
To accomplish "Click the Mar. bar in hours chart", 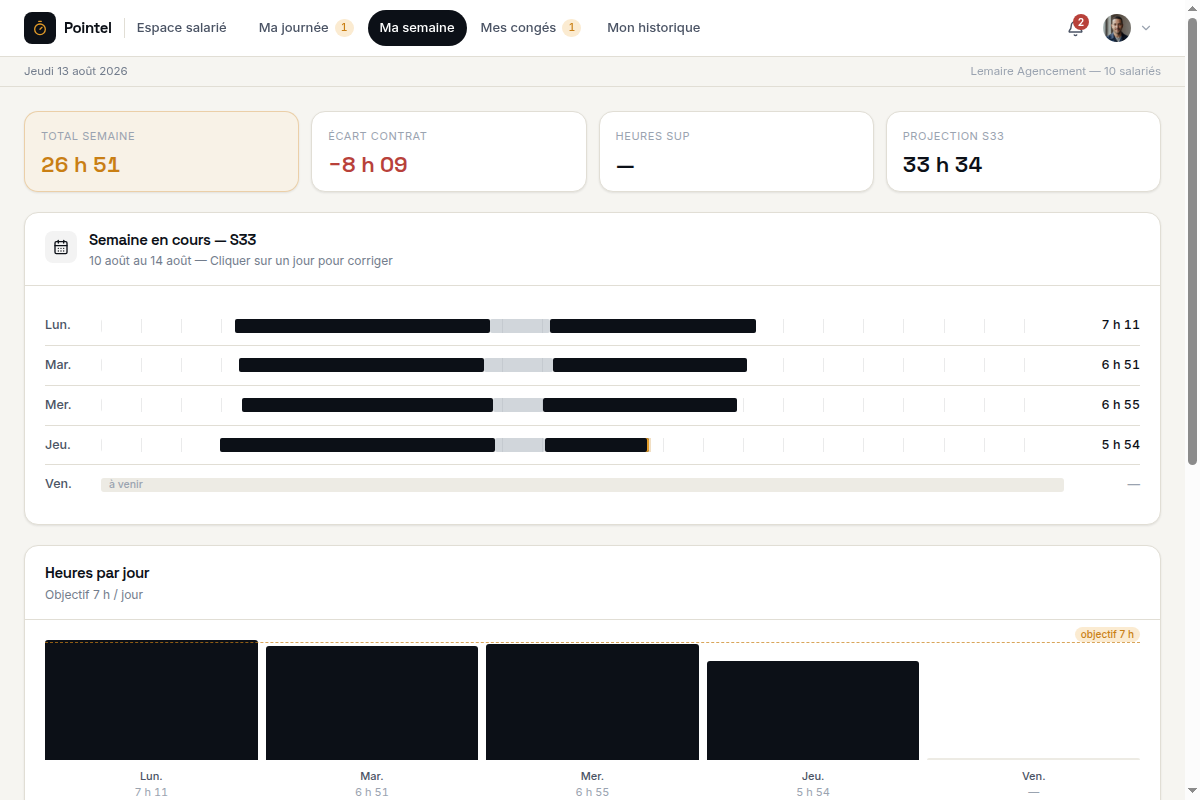I will [x=372, y=703].
